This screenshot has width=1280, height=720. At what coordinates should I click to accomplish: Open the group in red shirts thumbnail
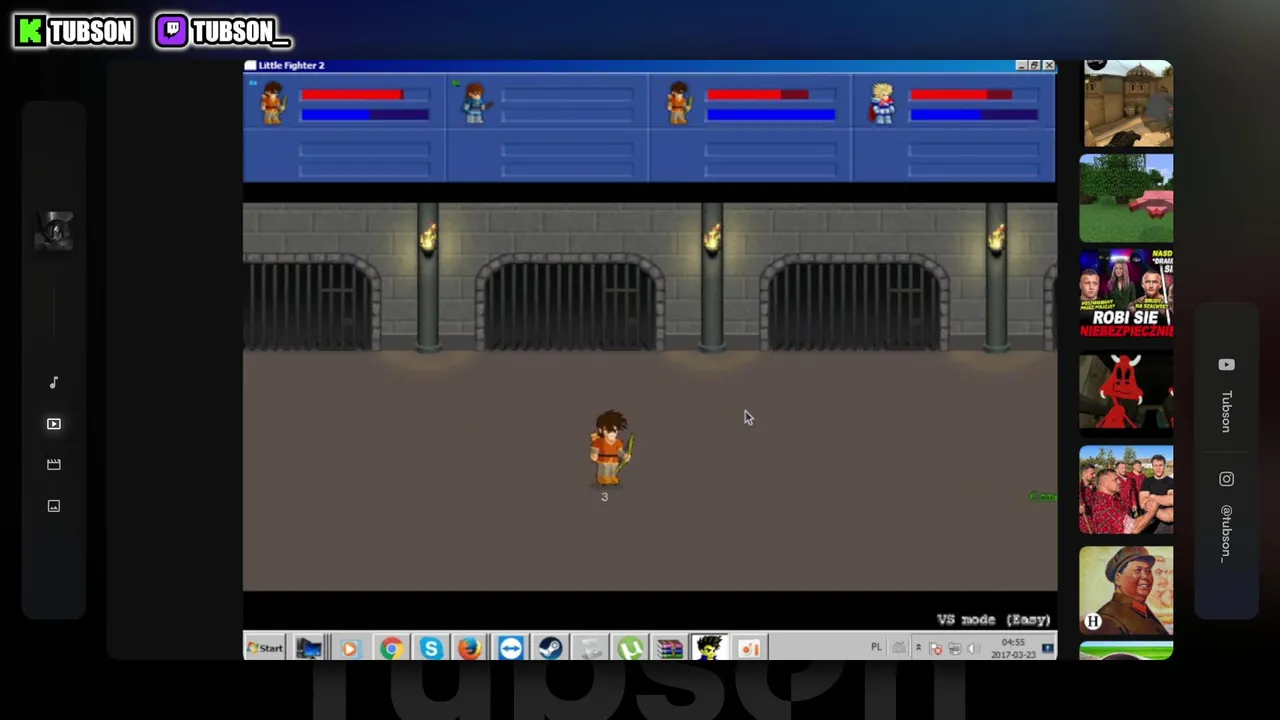(x=1126, y=489)
